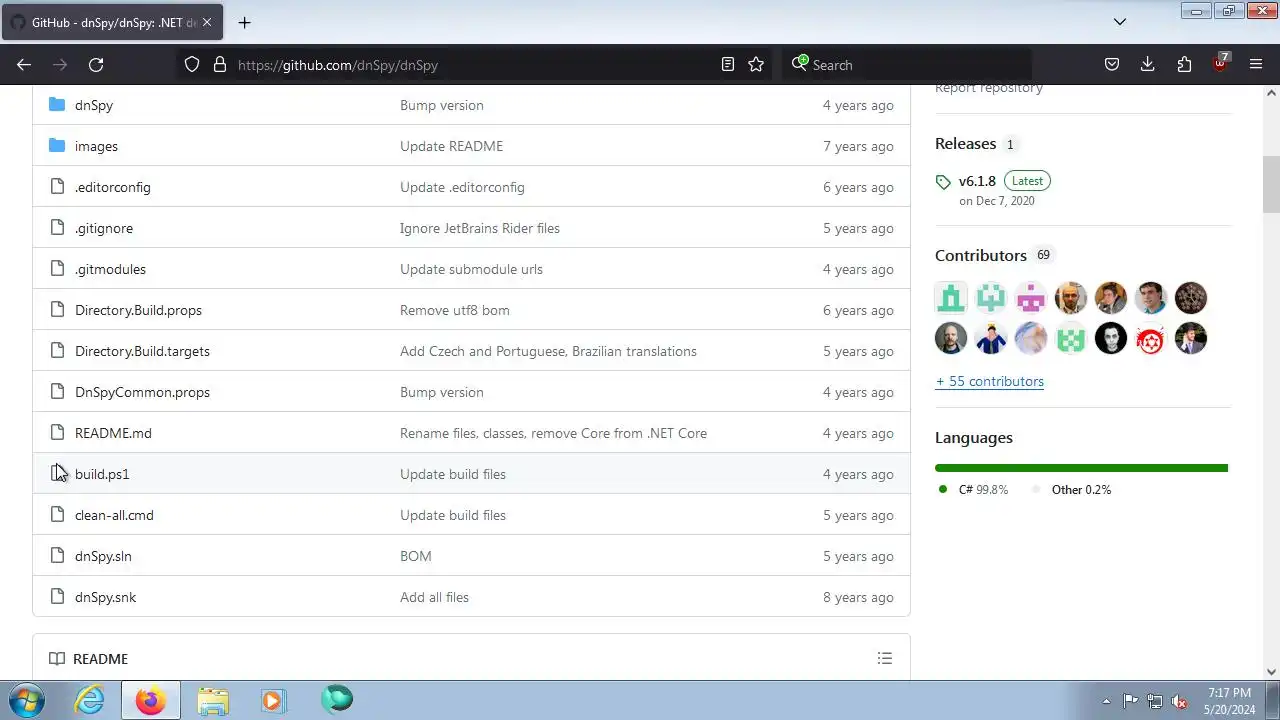
Task: Click the browser Search box
Action: tap(905, 65)
